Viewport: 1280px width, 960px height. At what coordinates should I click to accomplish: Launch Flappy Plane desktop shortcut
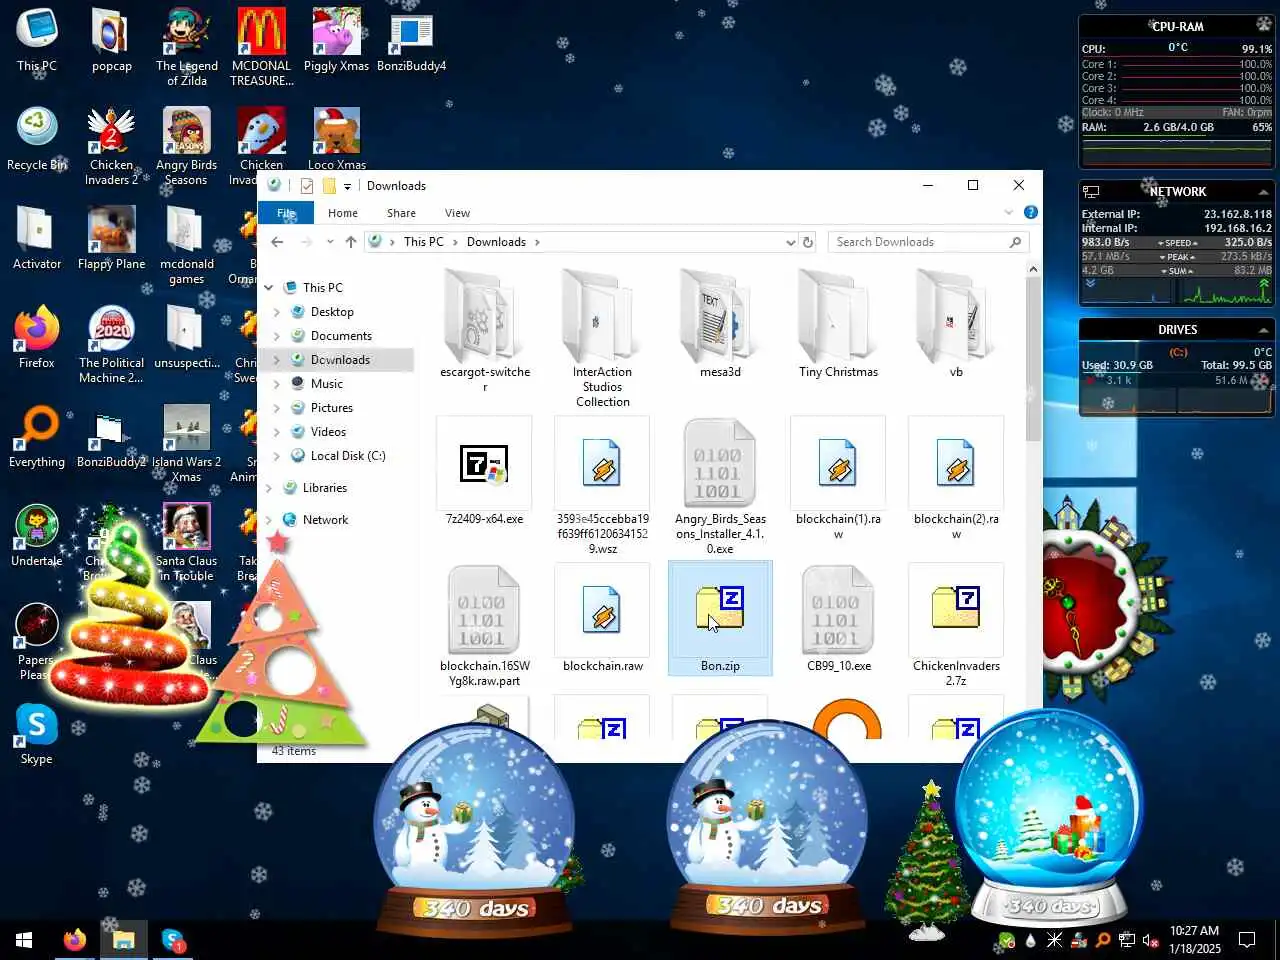click(111, 238)
